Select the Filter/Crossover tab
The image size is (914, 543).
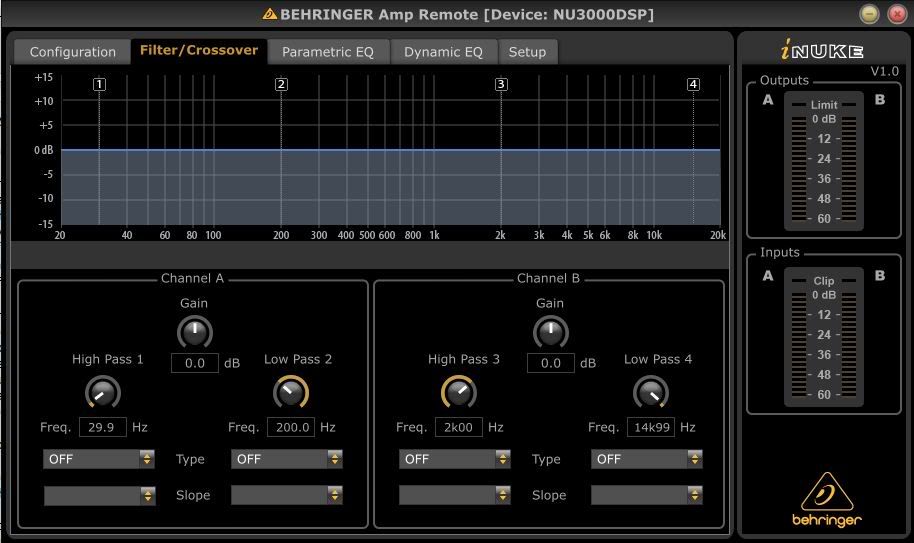tap(199, 51)
